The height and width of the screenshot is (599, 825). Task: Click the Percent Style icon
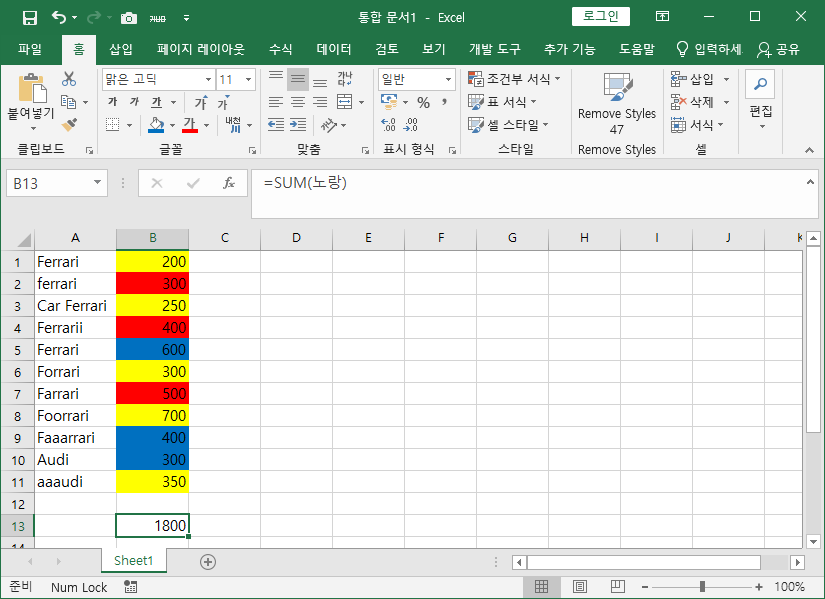click(423, 102)
